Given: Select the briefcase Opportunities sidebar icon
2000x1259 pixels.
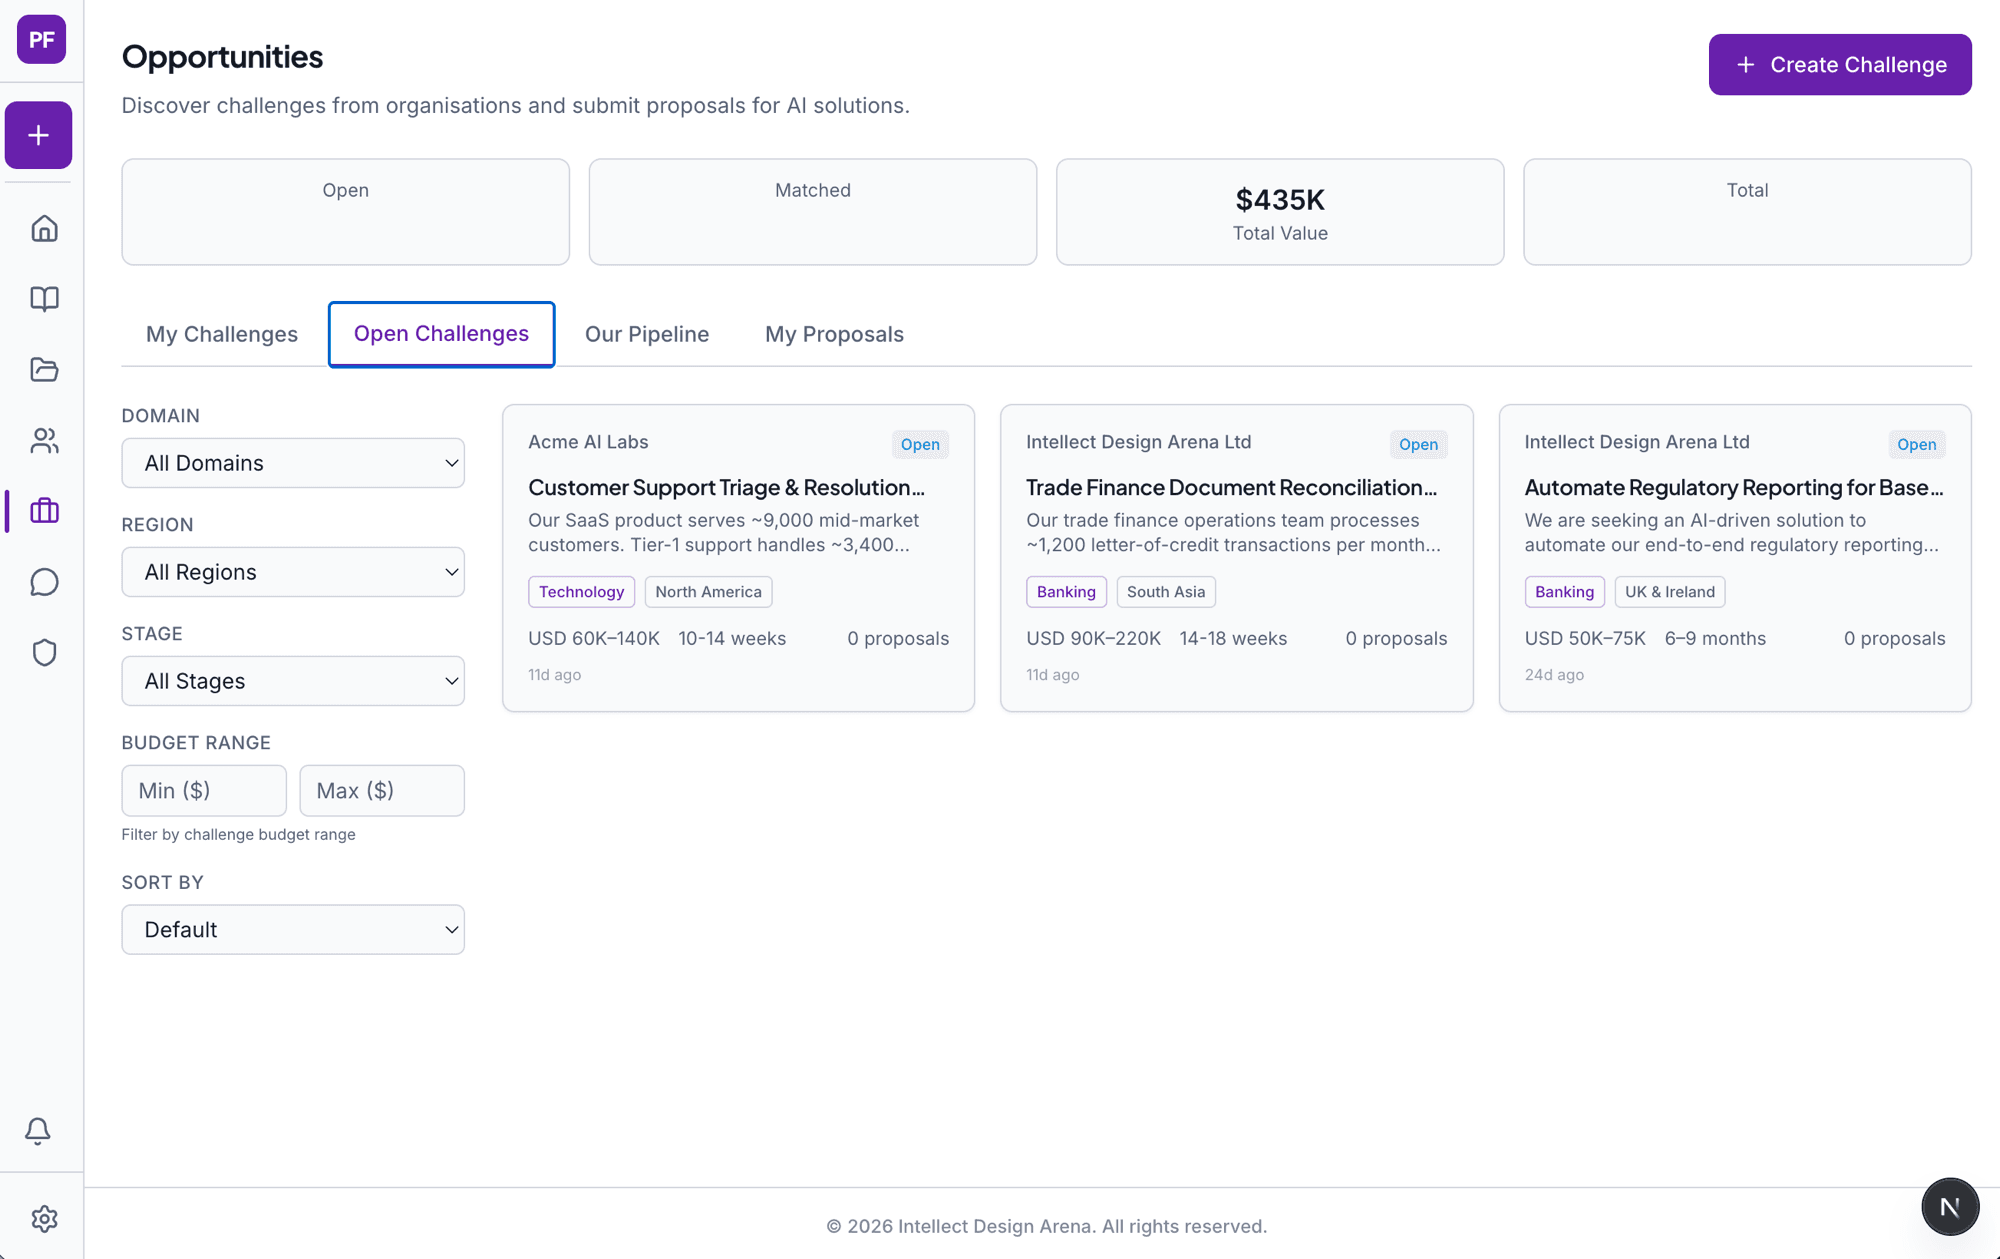Looking at the screenshot, I should click(x=44, y=511).
